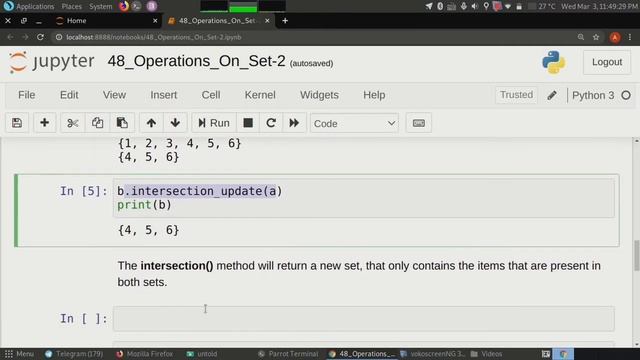Switch to Mozilla Firefox in the taskbar
The width and height of the screenshot is (640, 360).
click(x=144, y=354)
